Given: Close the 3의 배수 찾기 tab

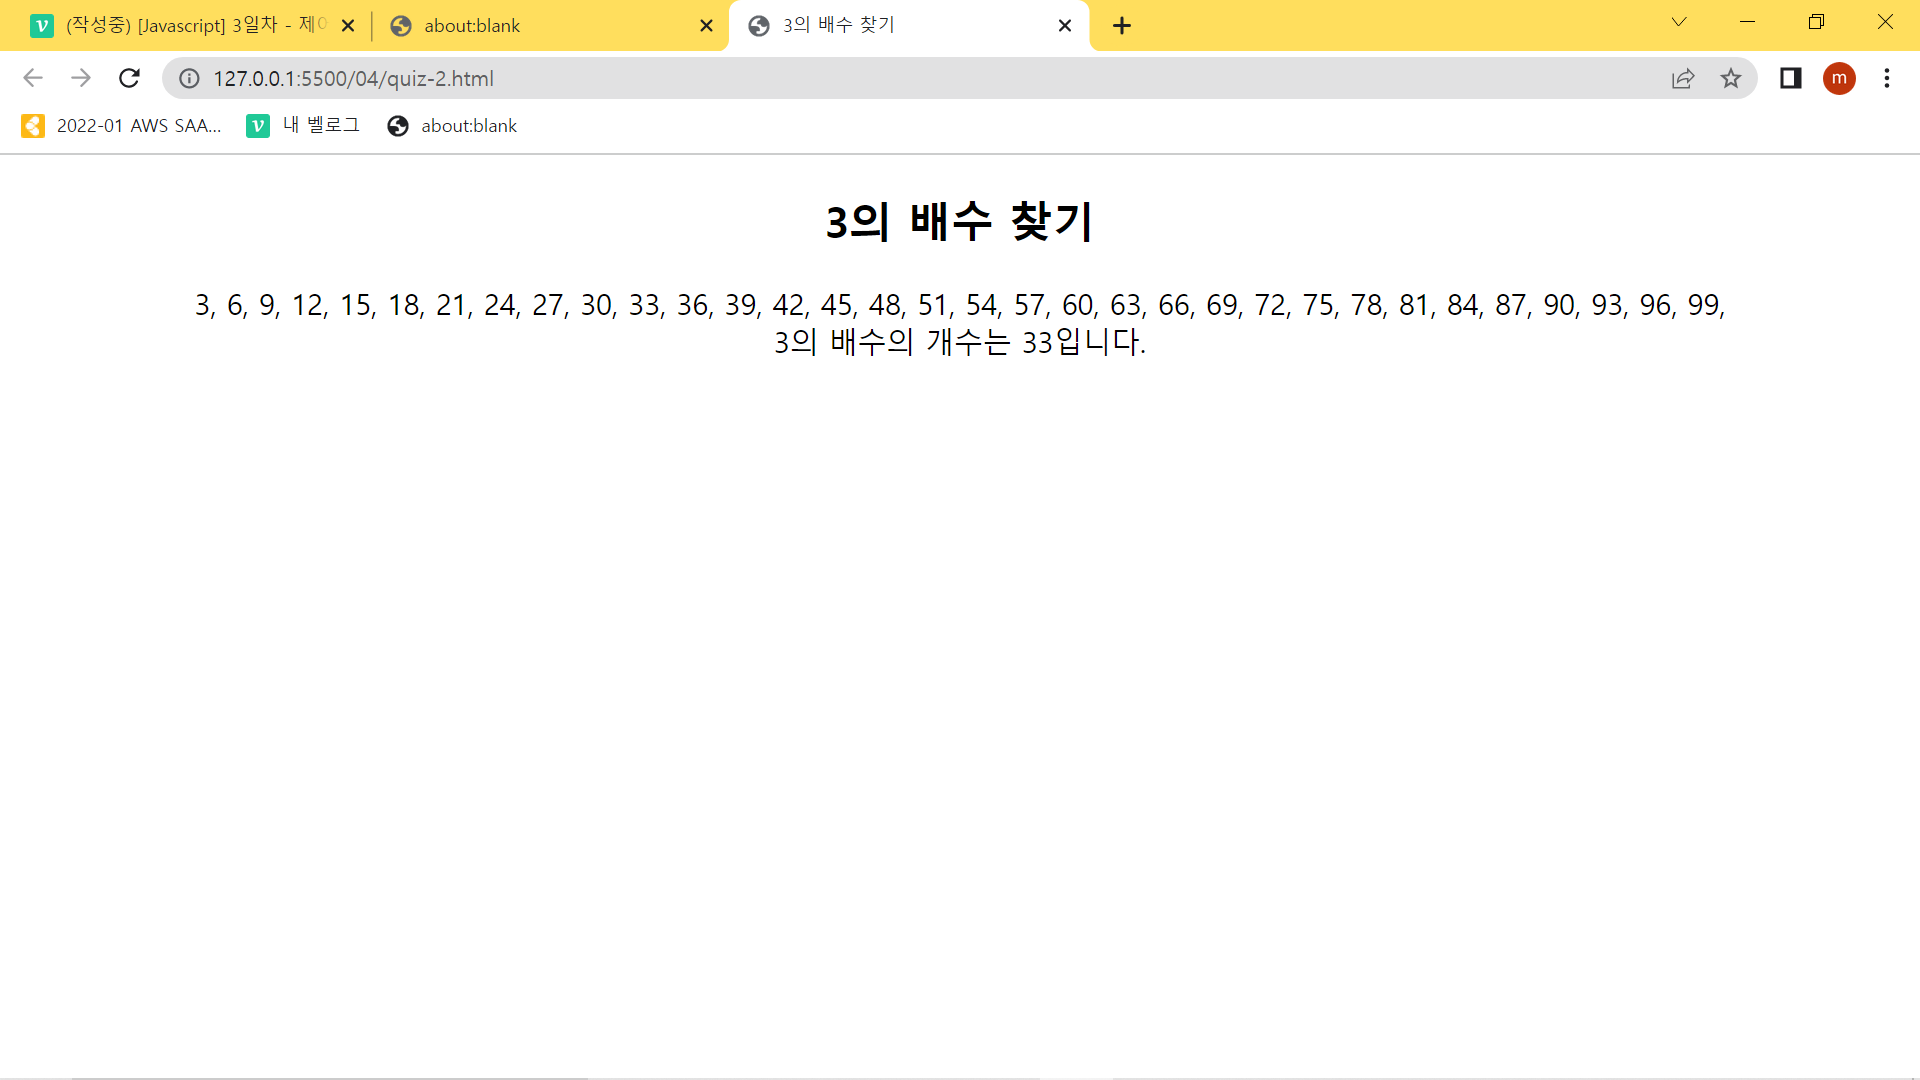Looking at the screenshot, I should (1065, 26).
